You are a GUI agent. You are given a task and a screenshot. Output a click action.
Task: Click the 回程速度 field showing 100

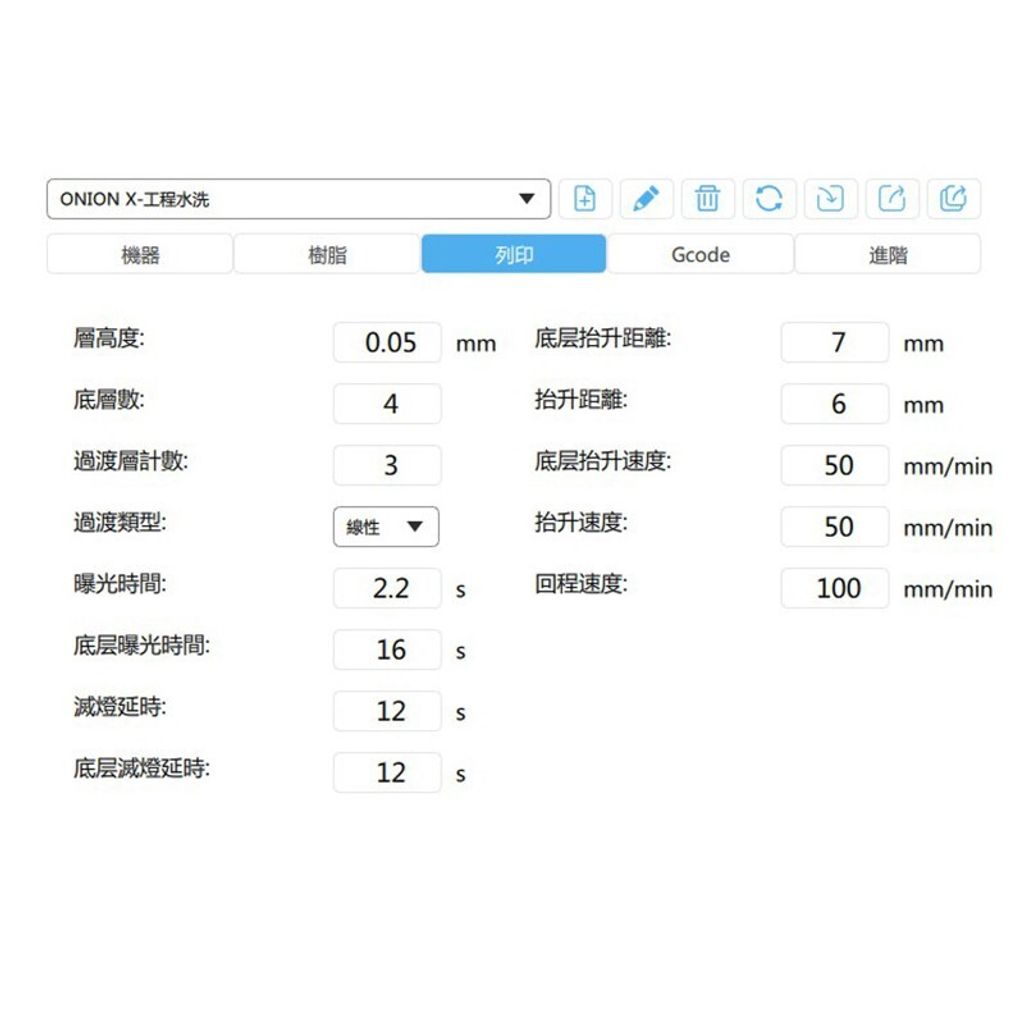(835, 588)
